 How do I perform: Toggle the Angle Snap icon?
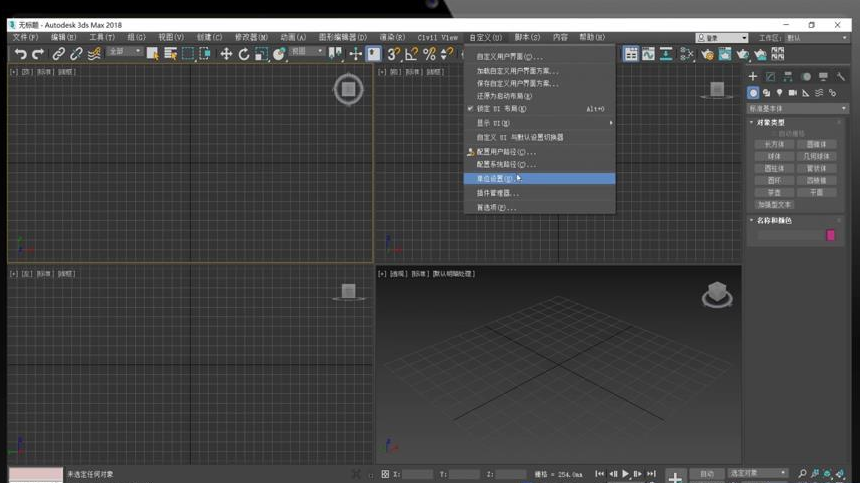(411, 54)
